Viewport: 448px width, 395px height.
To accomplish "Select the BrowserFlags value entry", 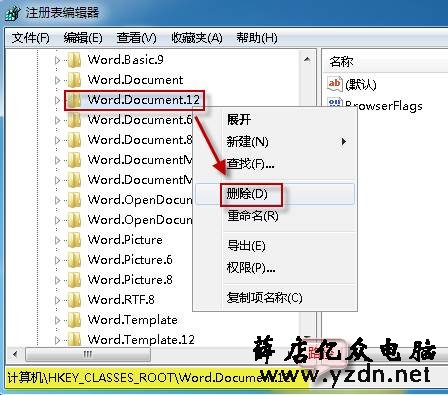I will tap(384, 106).
